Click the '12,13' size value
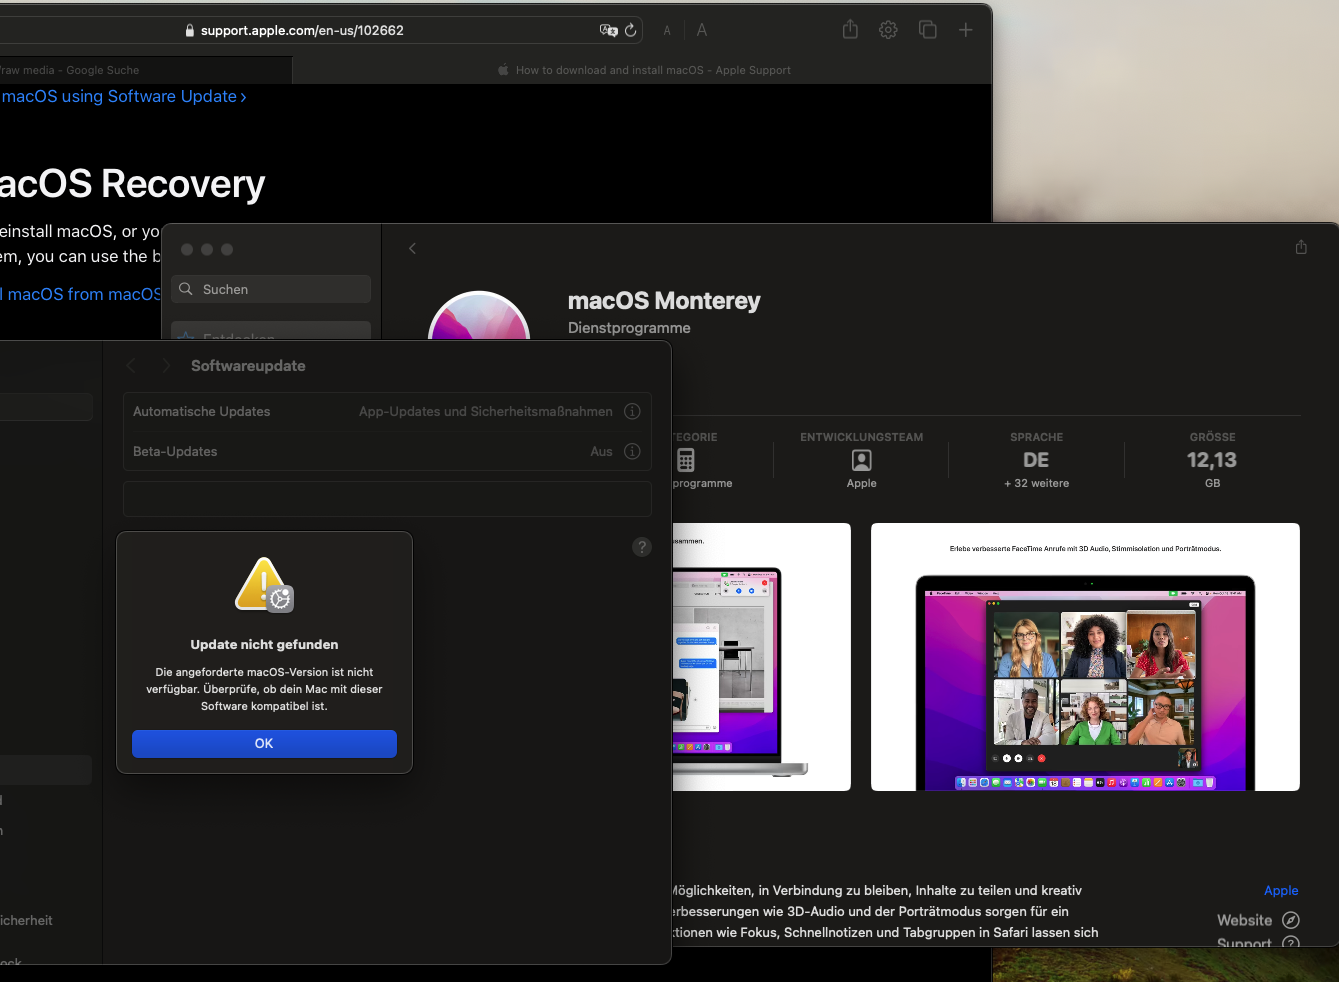This screenshot has height=982, width=1339. 1212,460
